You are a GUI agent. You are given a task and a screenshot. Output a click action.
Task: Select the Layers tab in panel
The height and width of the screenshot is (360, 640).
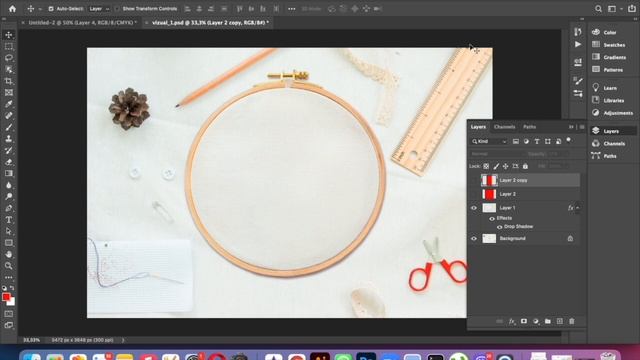pos(478,127)
